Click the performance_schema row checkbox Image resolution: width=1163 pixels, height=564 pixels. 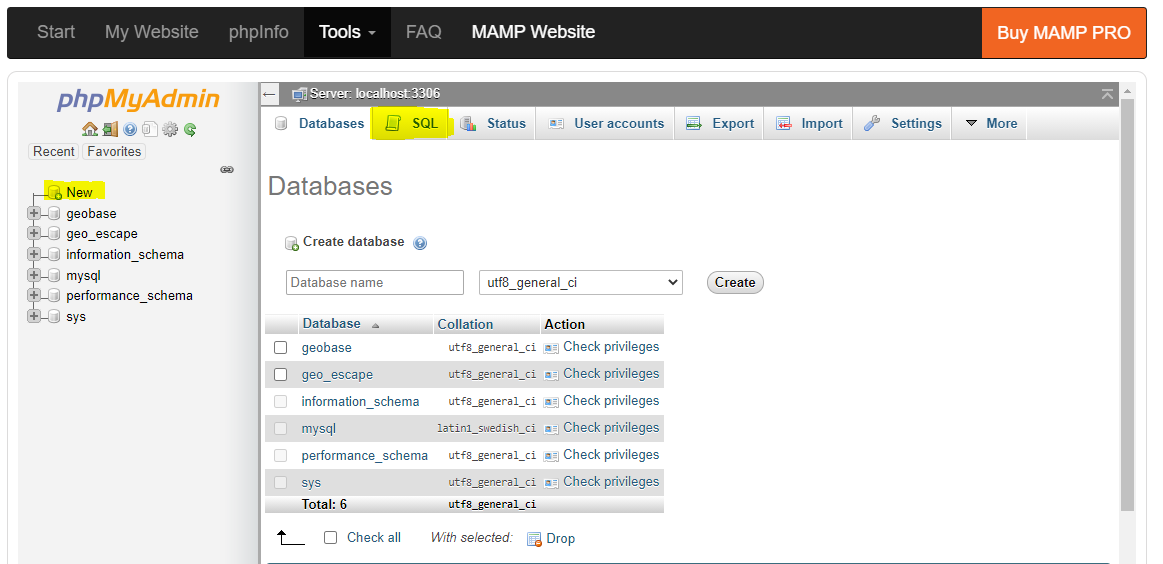point(280,455)
